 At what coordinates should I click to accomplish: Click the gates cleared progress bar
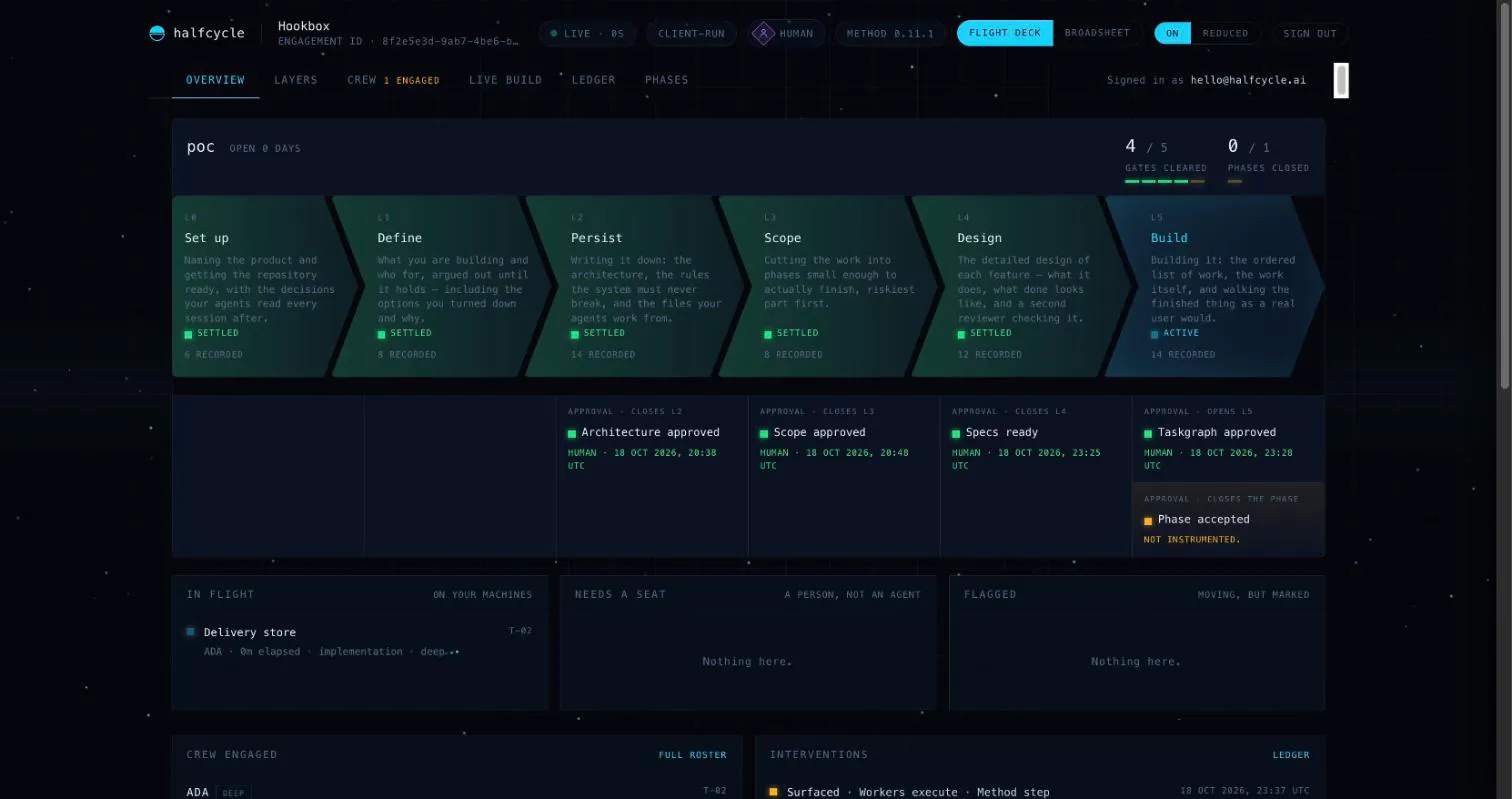[x=1165, y=181]
